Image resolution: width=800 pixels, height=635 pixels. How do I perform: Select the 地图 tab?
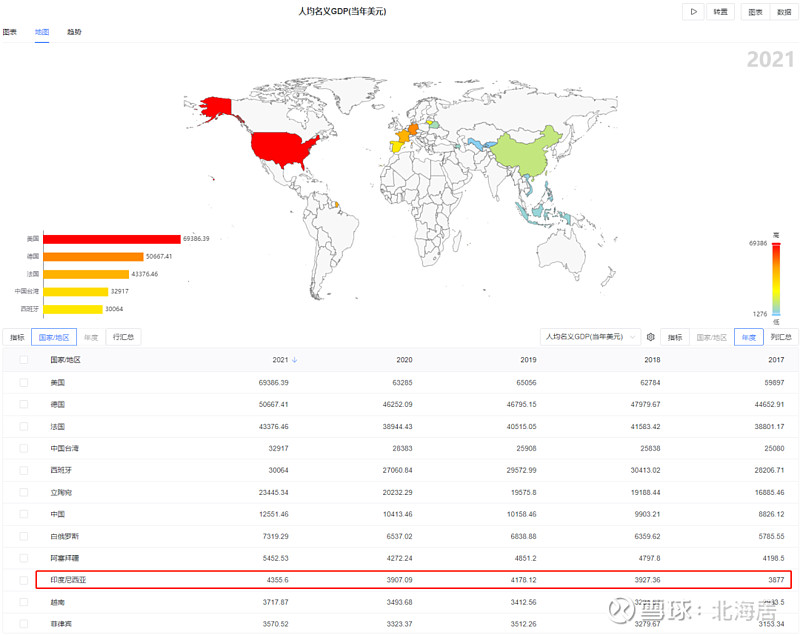coord(42,32)
